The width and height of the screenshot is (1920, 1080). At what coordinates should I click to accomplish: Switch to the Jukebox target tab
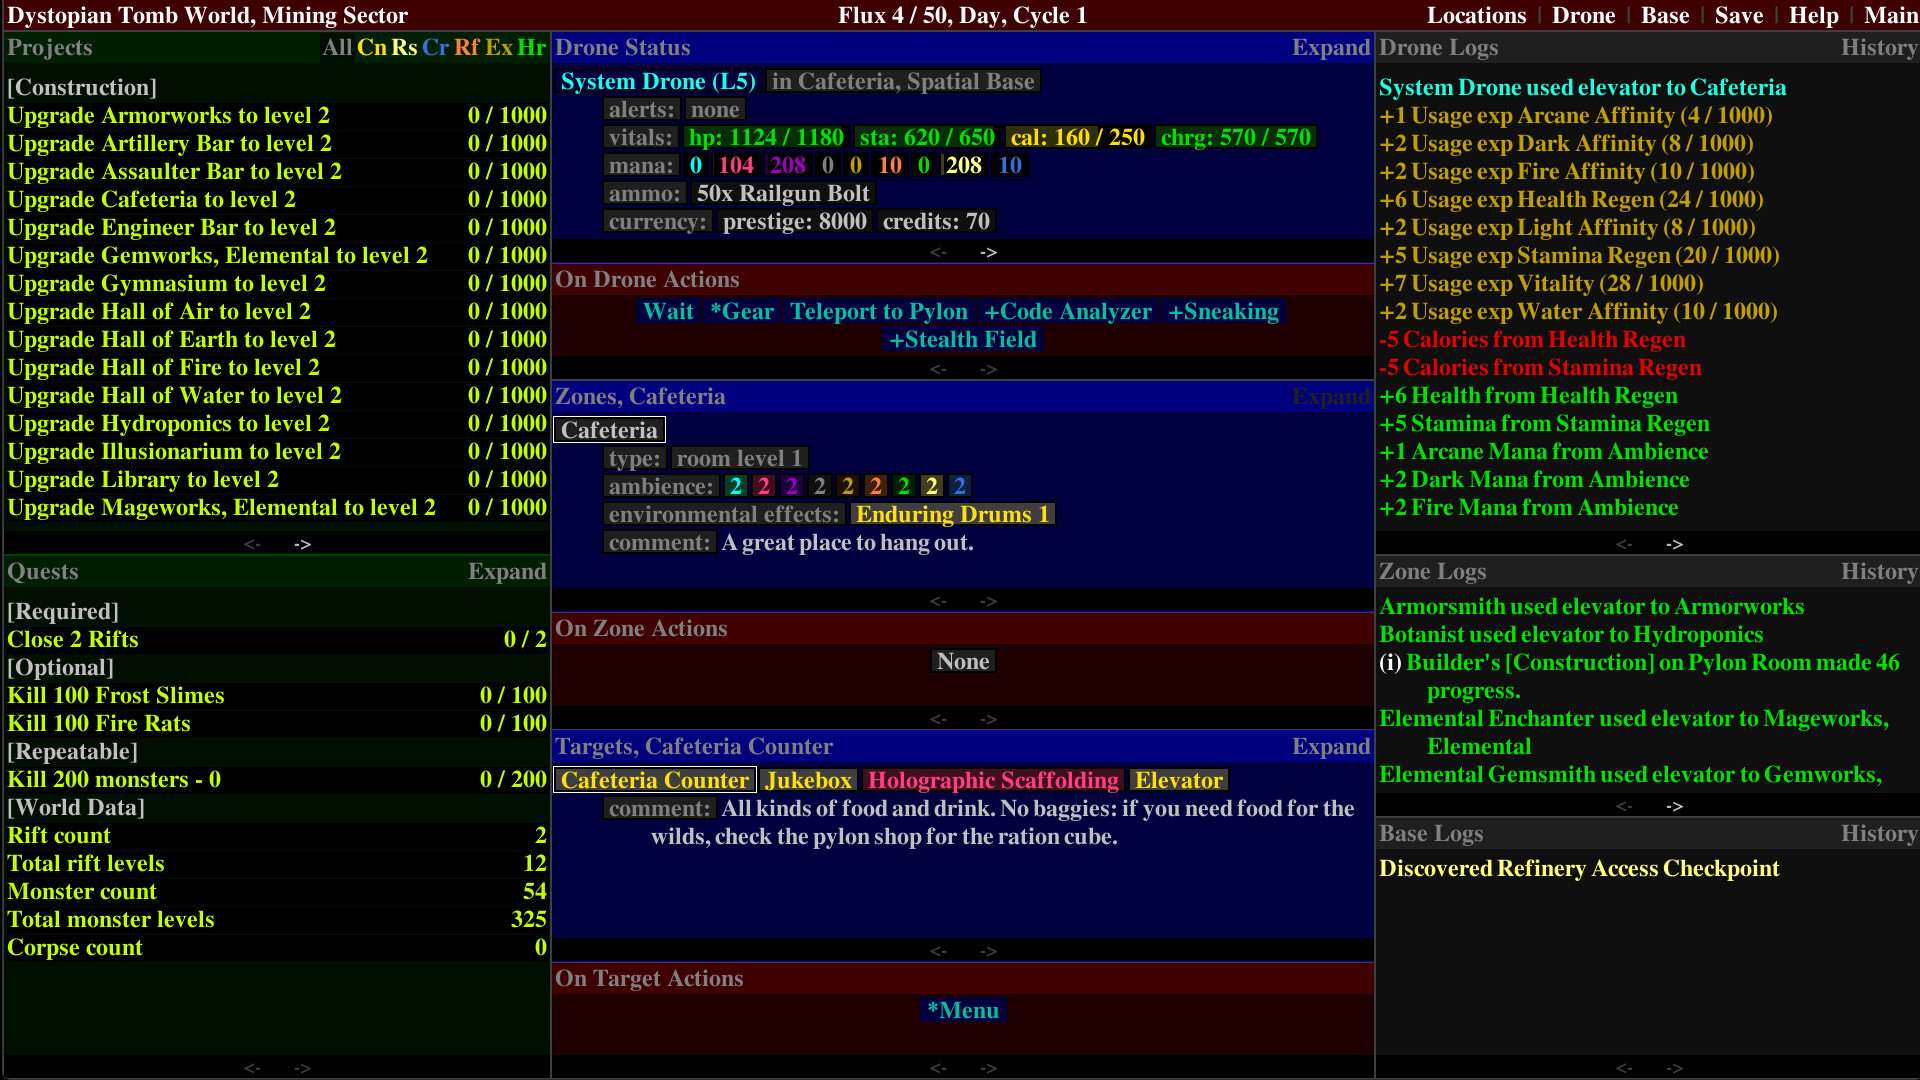pyautogui.click(x=808, y=780)
